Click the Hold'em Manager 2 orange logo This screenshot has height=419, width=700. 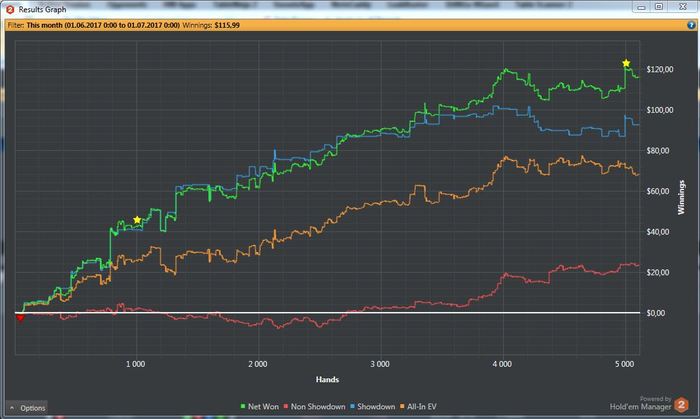click(x=681, y=405)
